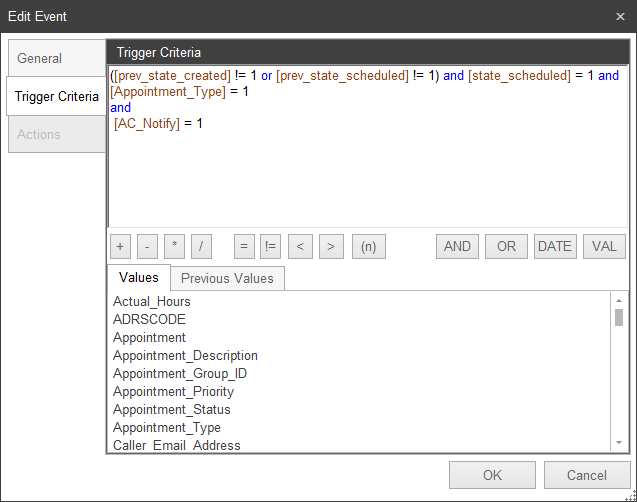
Task: Select Actual_Hours from the values list
Action: click(x=152, y=301)
